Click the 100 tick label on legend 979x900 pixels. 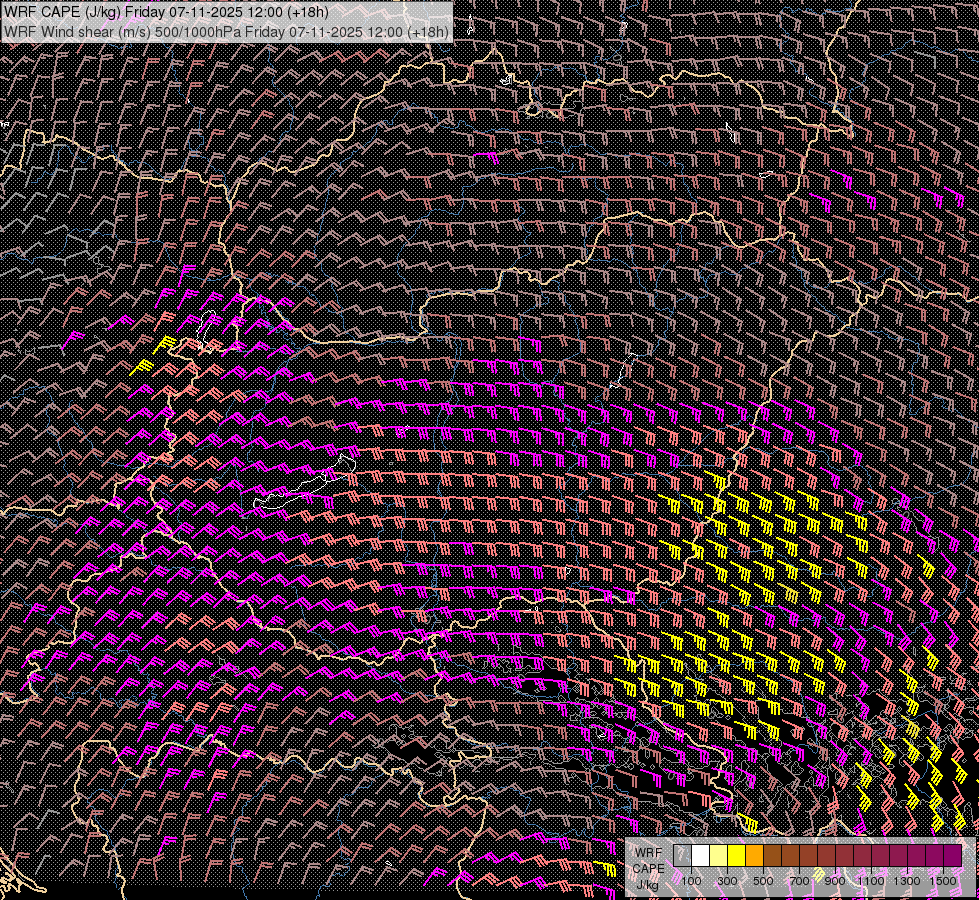pos(691,881)
